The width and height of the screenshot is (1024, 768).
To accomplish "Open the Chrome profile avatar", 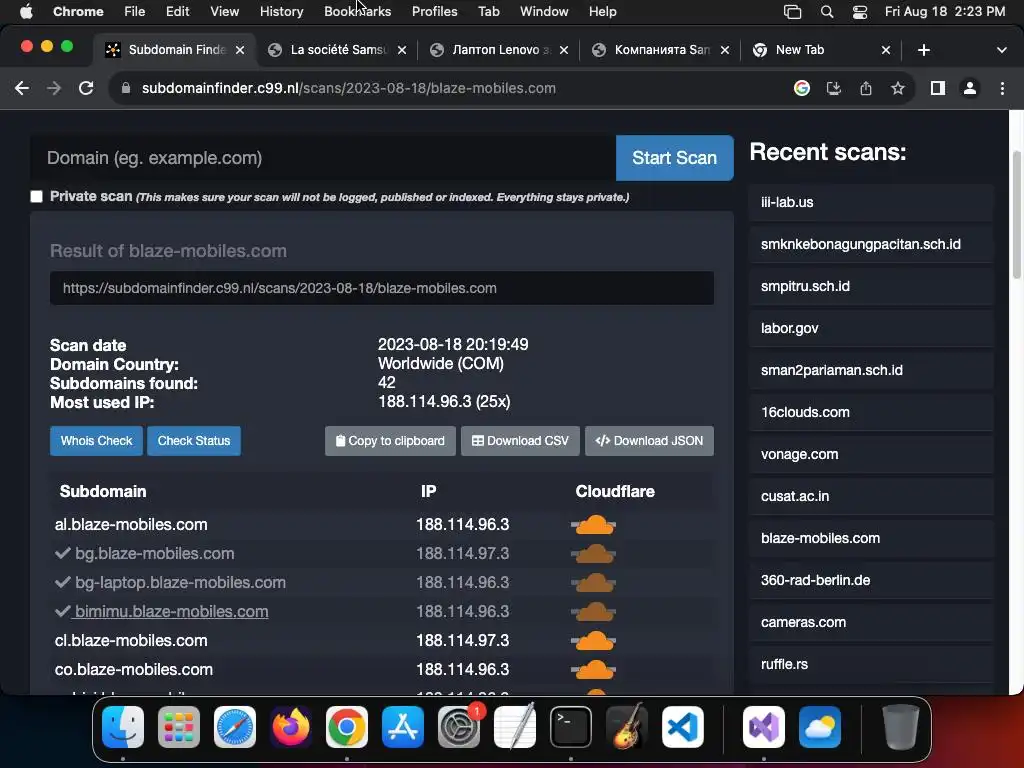I will coord(970,88).
